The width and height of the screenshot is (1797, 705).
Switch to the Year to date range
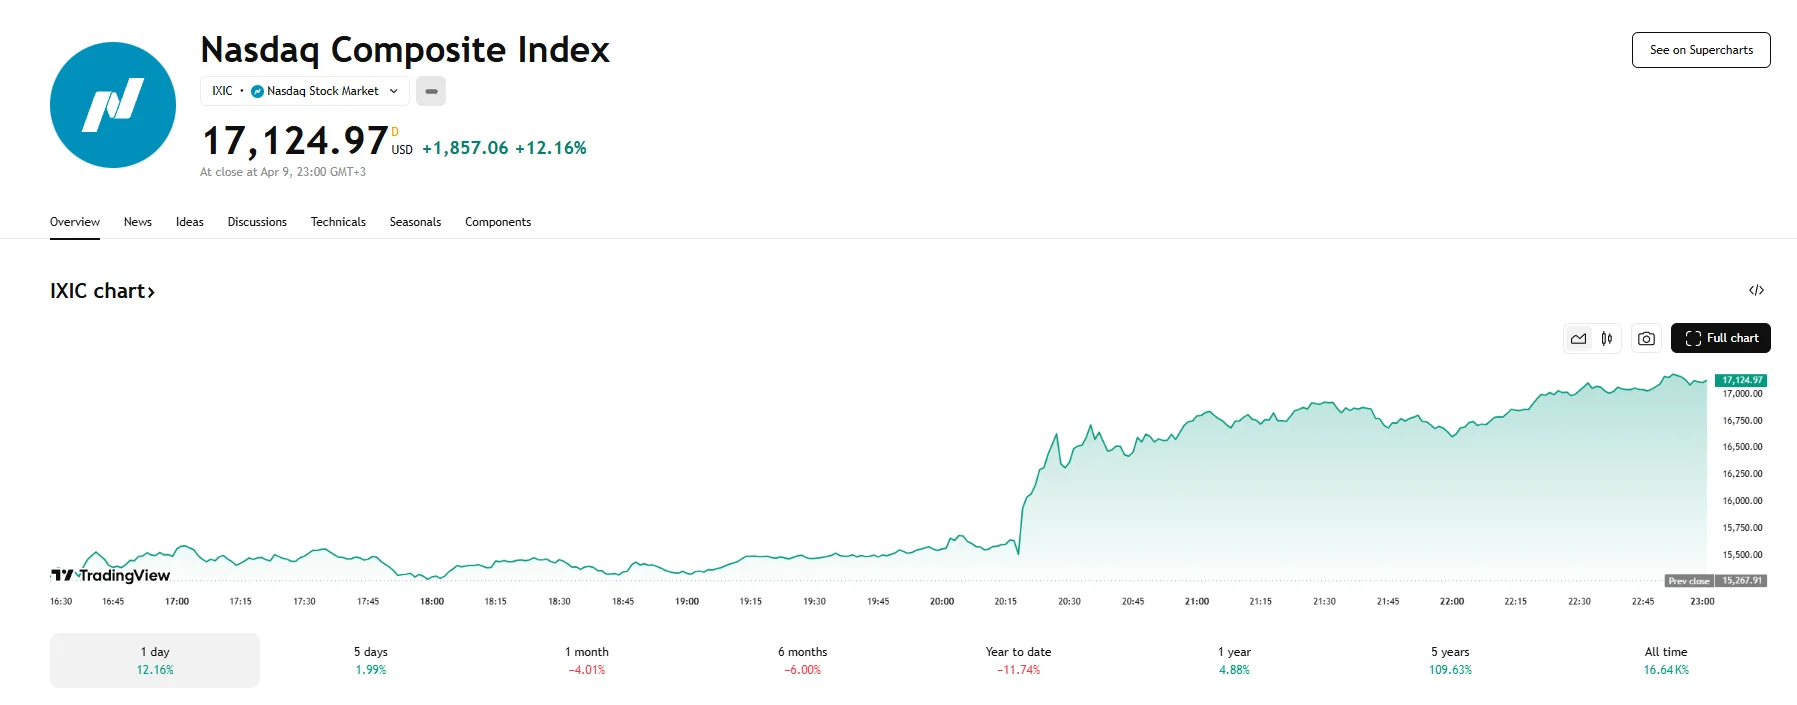[x=1018, y=660]
